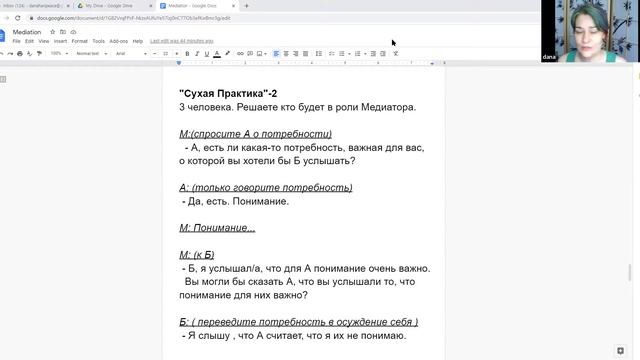Expand the bulleted list options arrow
This screenshot has height=360, width=640.
349,53
